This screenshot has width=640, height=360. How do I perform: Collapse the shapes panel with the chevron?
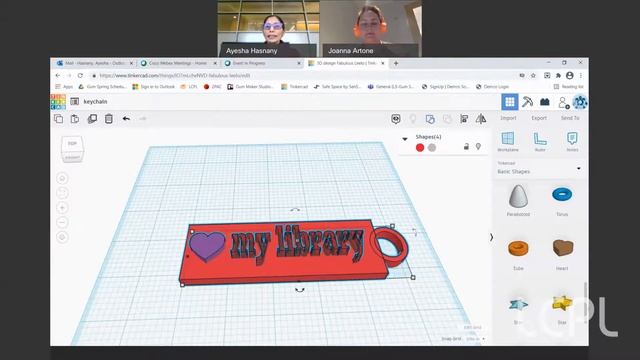491,237
